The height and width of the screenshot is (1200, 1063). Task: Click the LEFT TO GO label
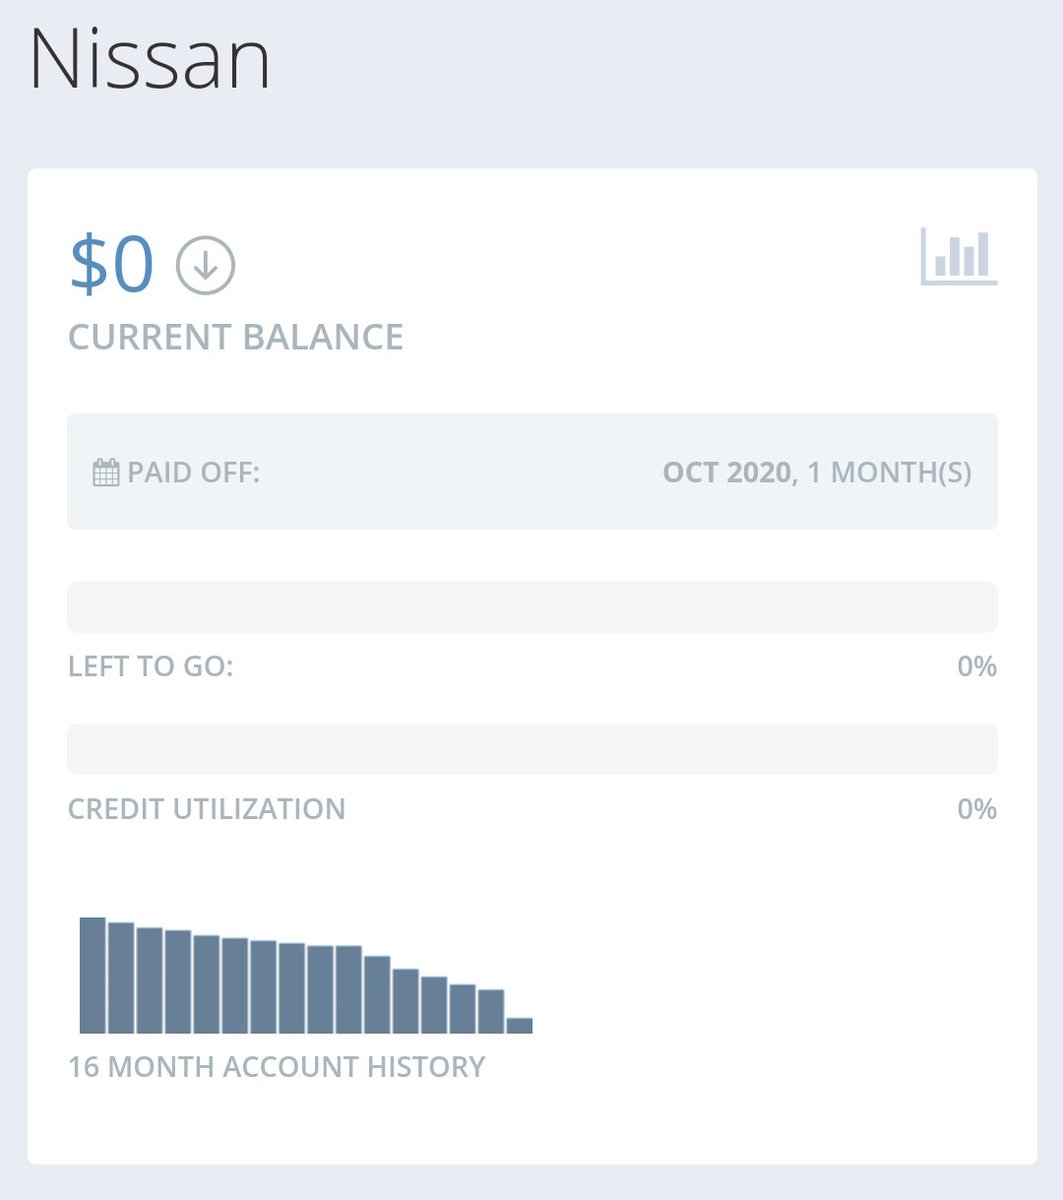[x=151, y=666]
